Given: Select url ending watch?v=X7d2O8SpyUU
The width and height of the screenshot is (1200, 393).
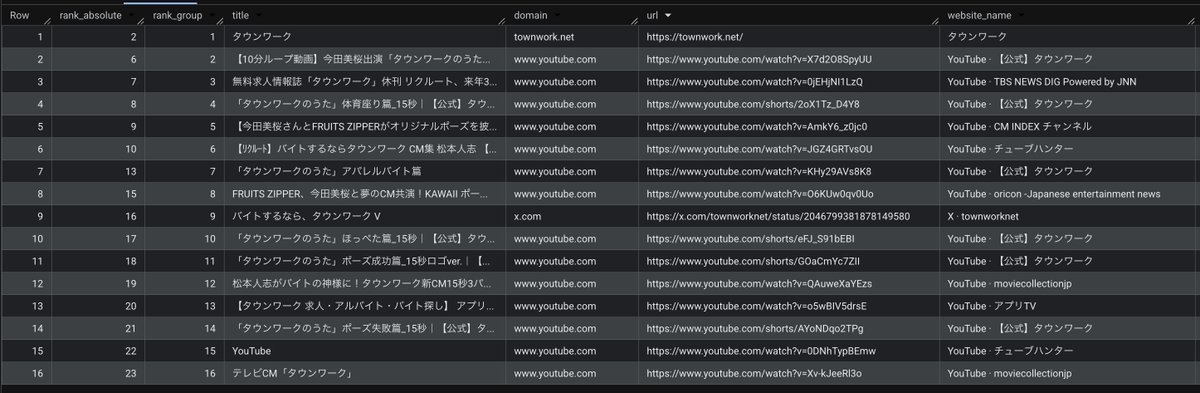Looking at the screenshot, I should tap(759, 58).
